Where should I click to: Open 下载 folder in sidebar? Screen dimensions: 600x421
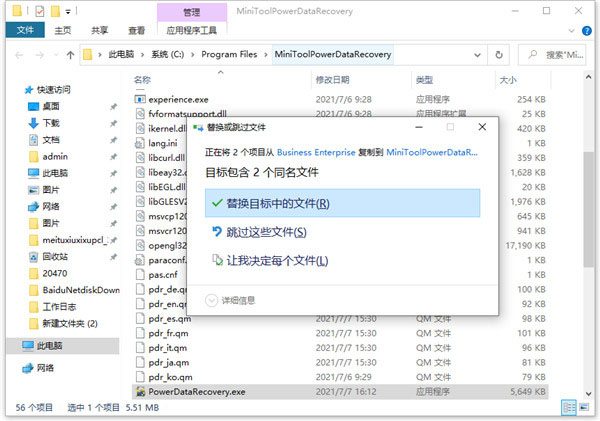tap(51, 123)
